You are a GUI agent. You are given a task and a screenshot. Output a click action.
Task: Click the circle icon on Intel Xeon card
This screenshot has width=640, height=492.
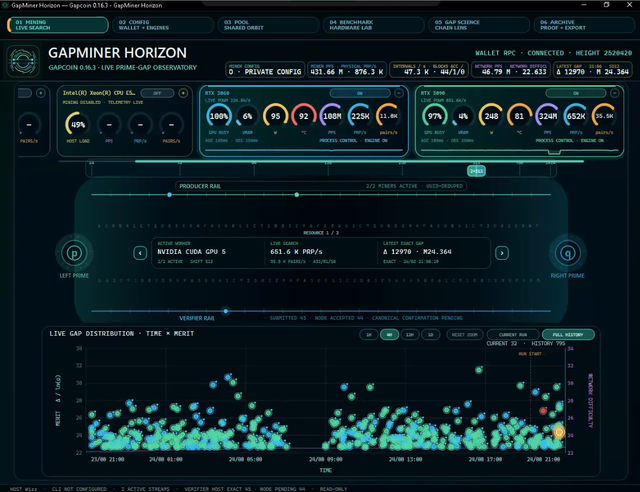click(x=183, y=93)
